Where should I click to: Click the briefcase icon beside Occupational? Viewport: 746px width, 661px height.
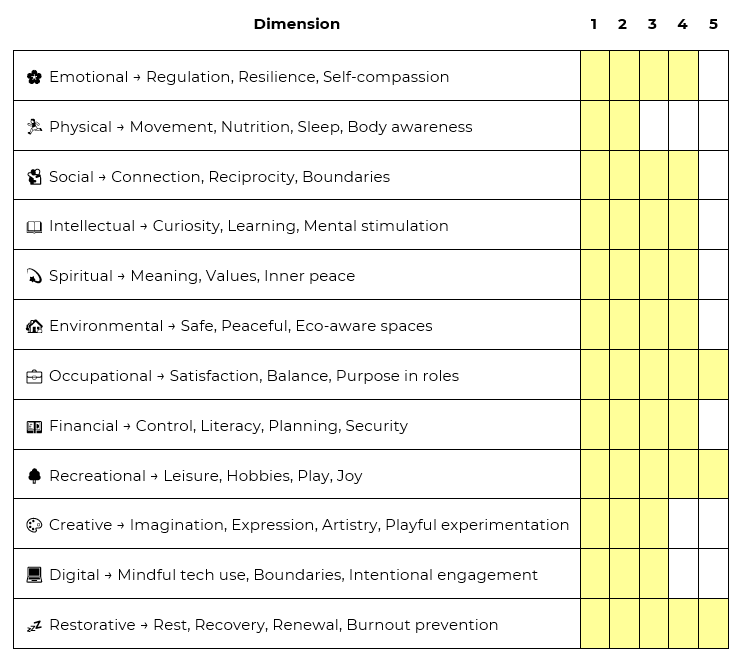pyautogui.click(x=34, y=376)
